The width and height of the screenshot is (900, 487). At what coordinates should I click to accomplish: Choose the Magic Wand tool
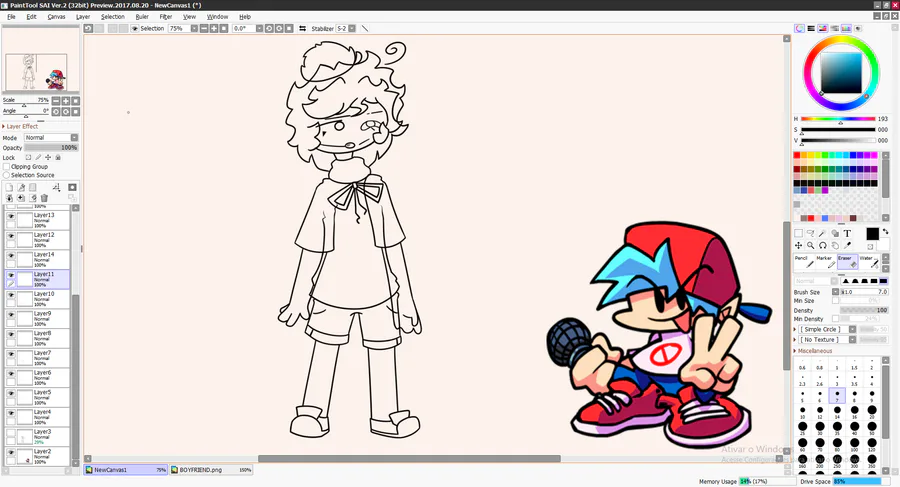(x=823, y=233)
